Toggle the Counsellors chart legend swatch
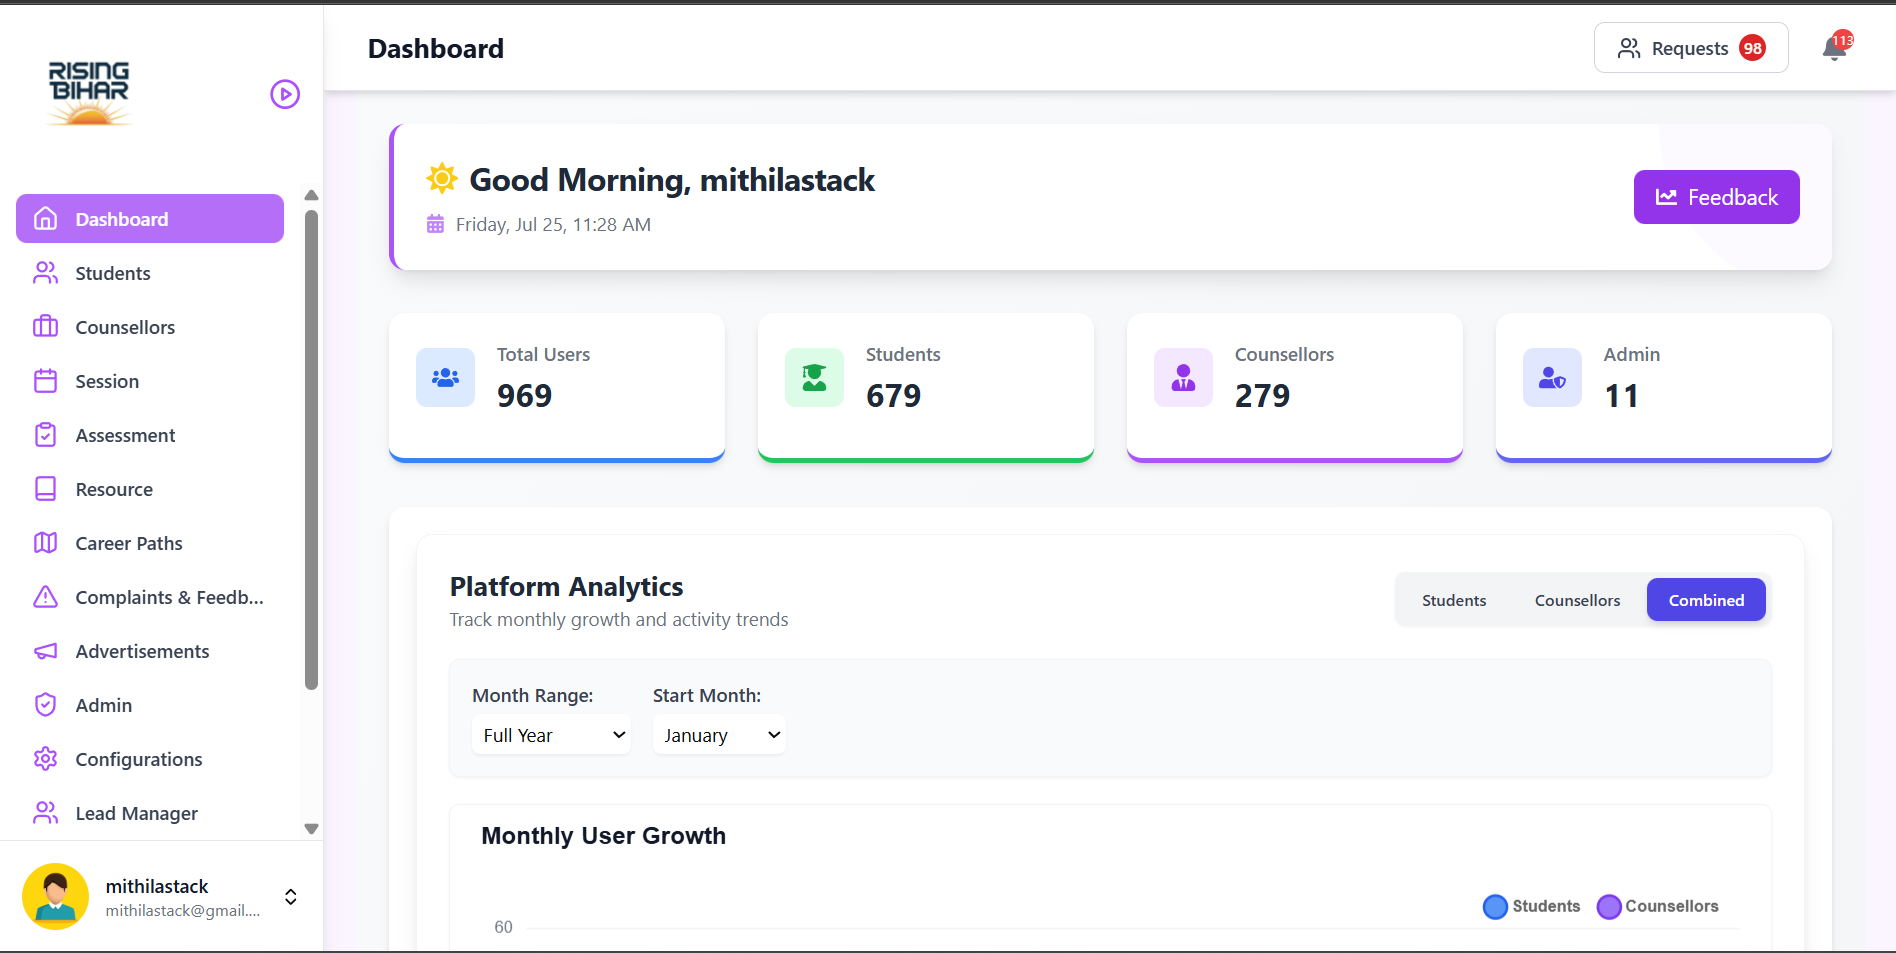 click(x=1609, y=906)
